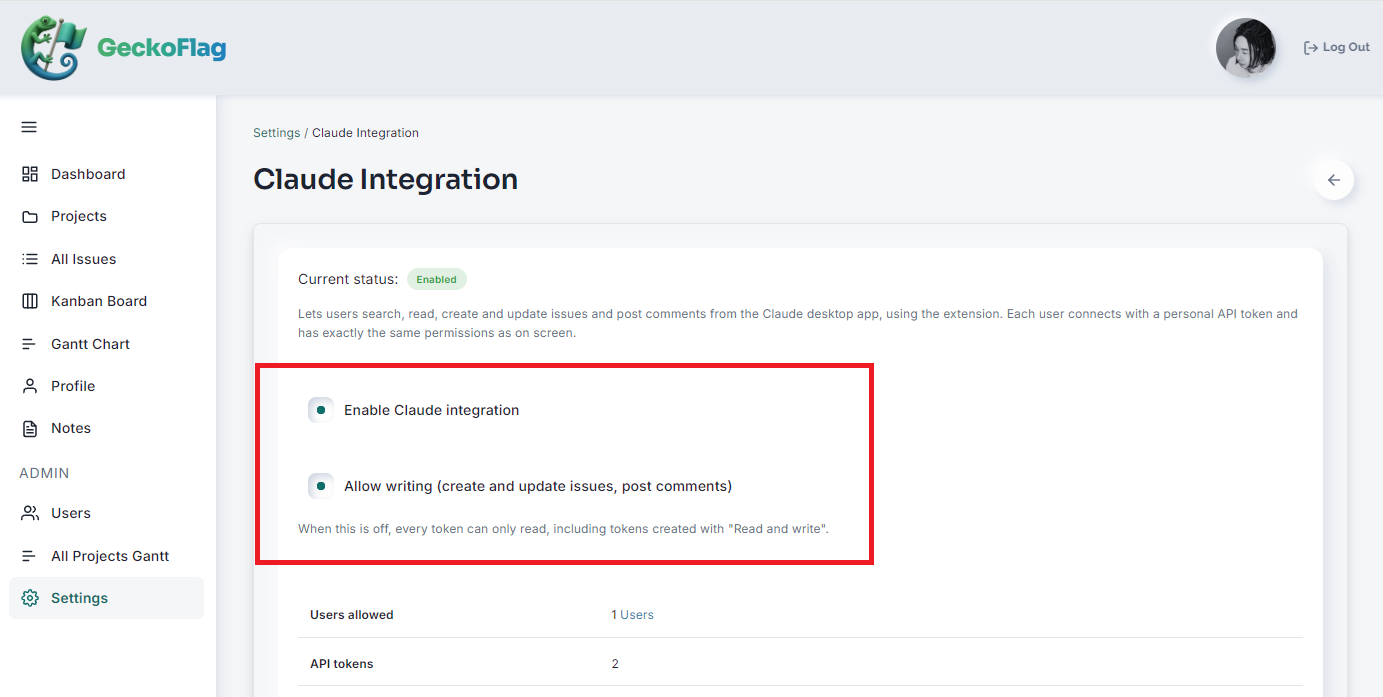Go back using the arrow button
This screenshot has width=1383, height=697.
coord(1334,180)
